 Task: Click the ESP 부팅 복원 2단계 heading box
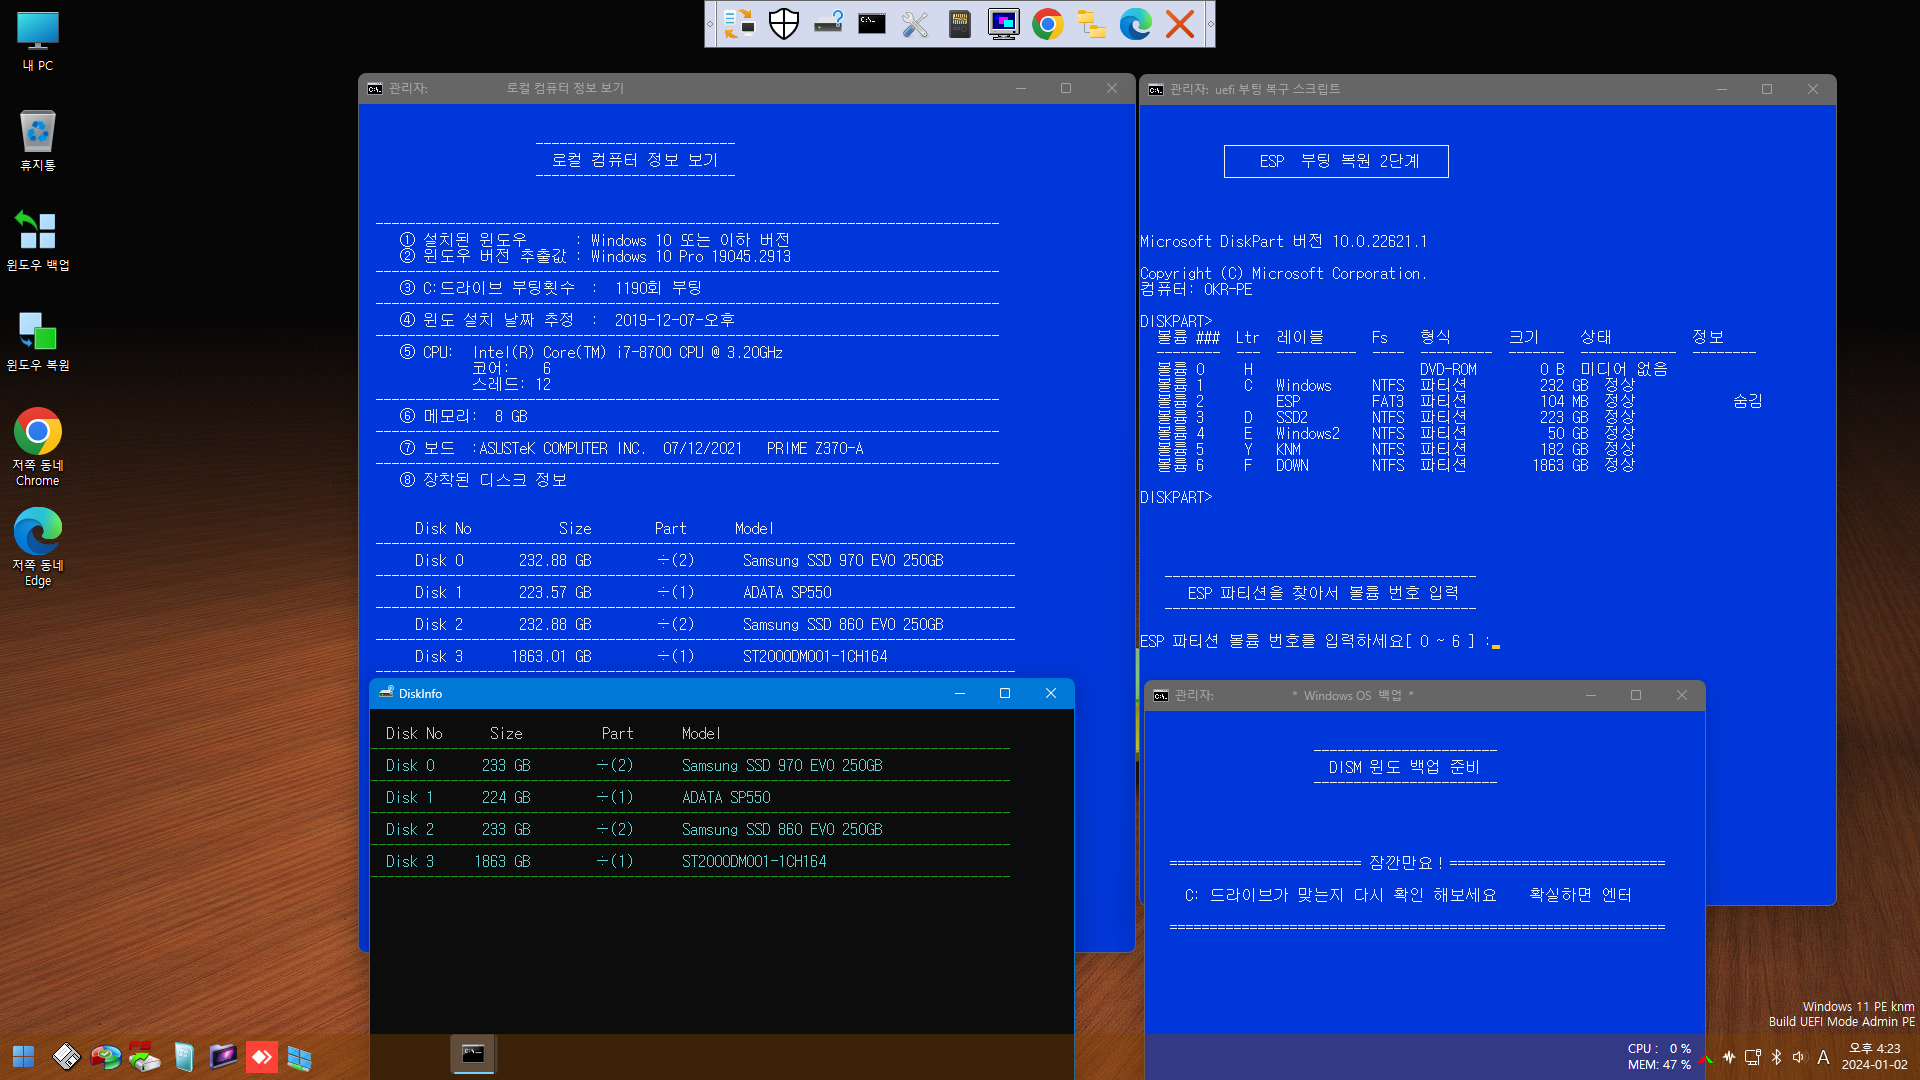[1336, 161]
